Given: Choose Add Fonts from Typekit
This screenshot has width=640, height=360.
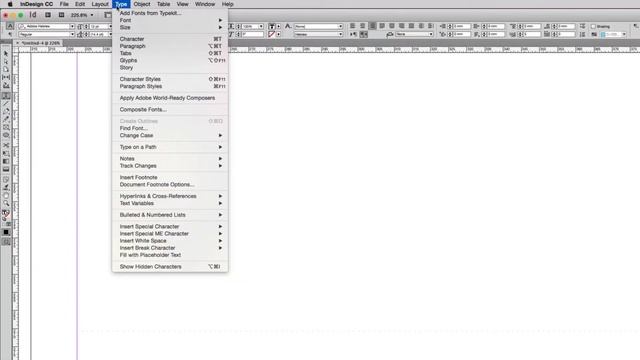Looking at the screenshot, I should [x=170, y=13].
